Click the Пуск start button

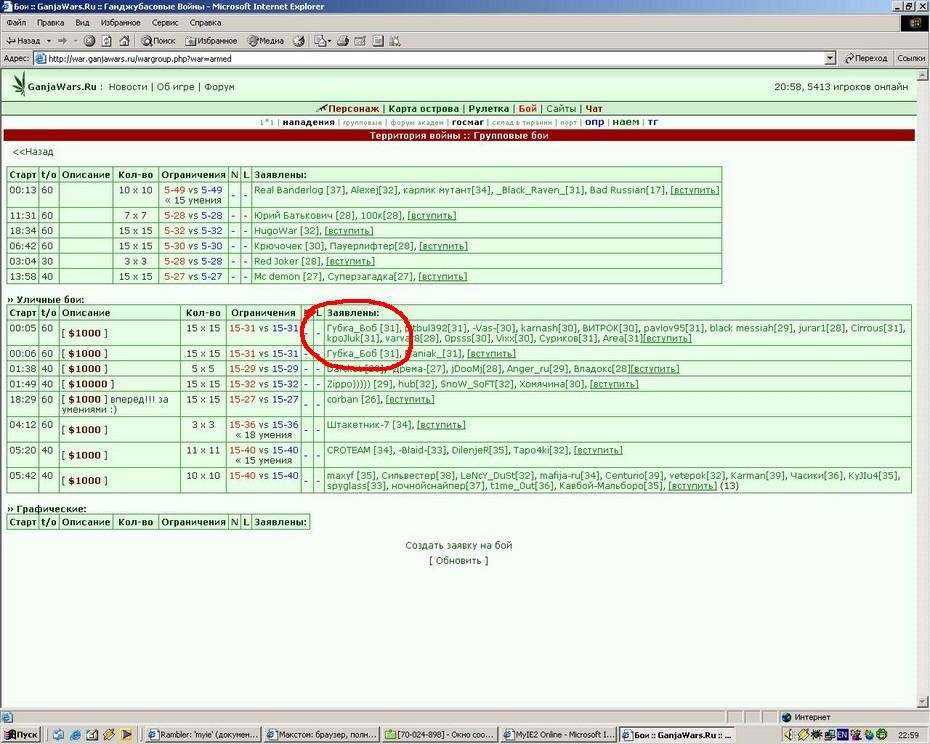click(x=21, y=735)
